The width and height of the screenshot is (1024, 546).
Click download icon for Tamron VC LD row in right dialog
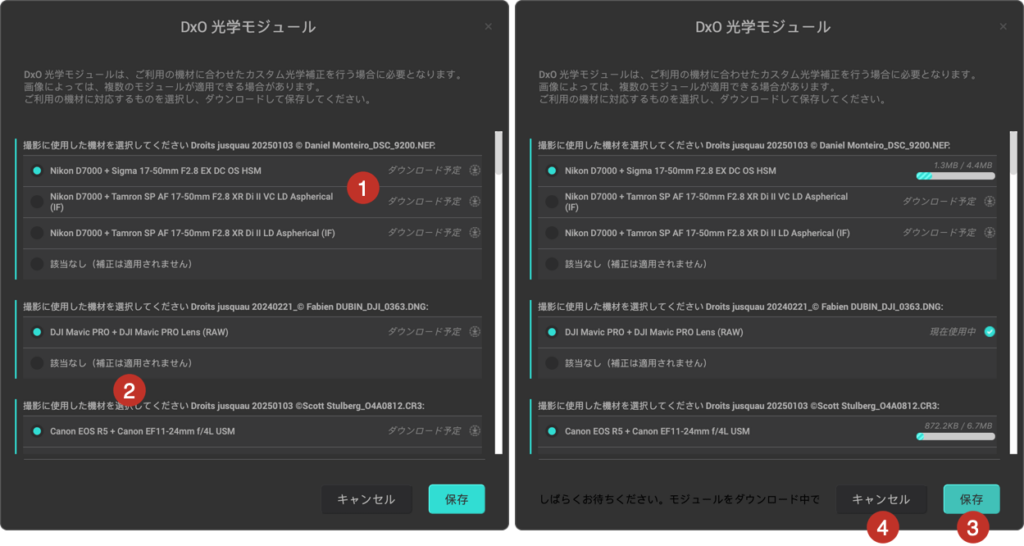[x=989, y=201]
